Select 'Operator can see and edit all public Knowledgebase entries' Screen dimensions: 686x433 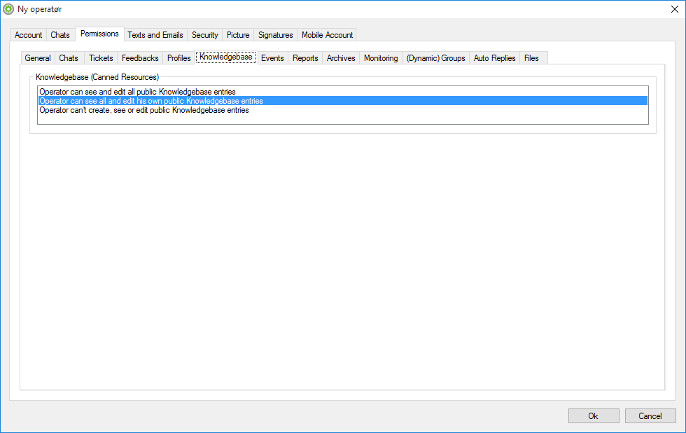pyautogui.click(x=343, y=92)
